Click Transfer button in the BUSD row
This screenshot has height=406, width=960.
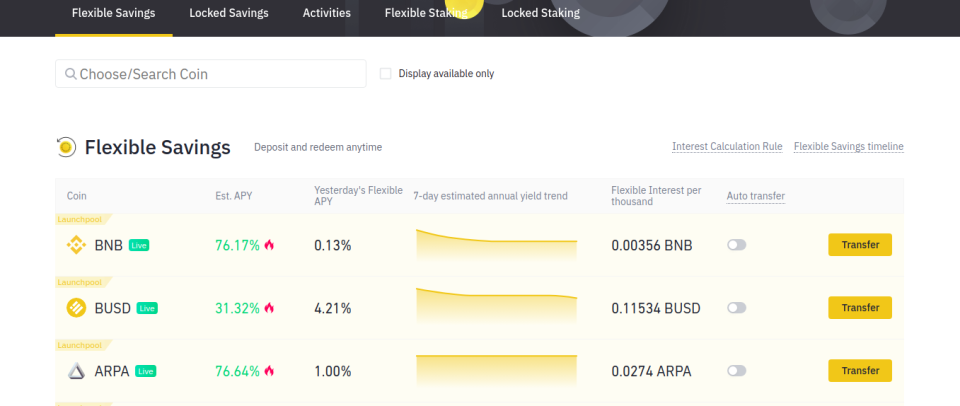(860, 307)
